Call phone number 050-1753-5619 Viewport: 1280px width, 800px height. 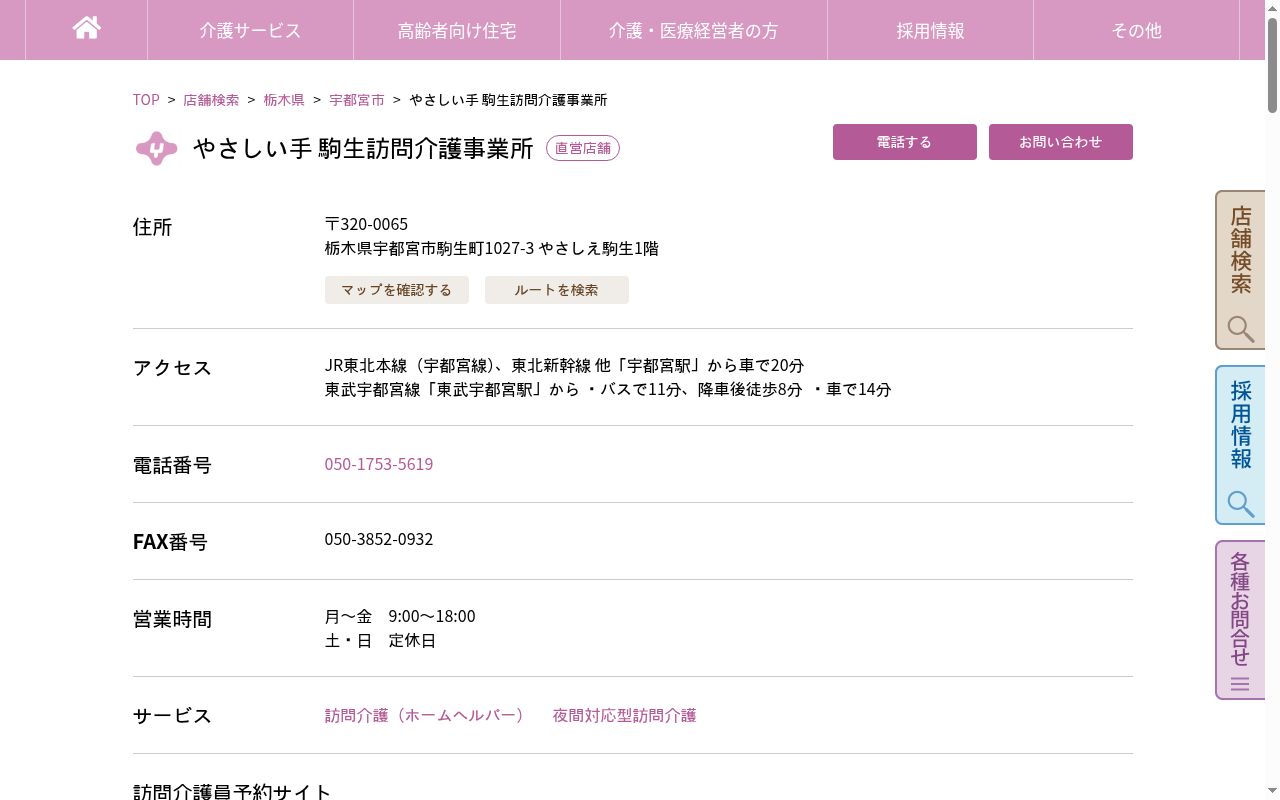pyautogui.click(x=379, y=464)
